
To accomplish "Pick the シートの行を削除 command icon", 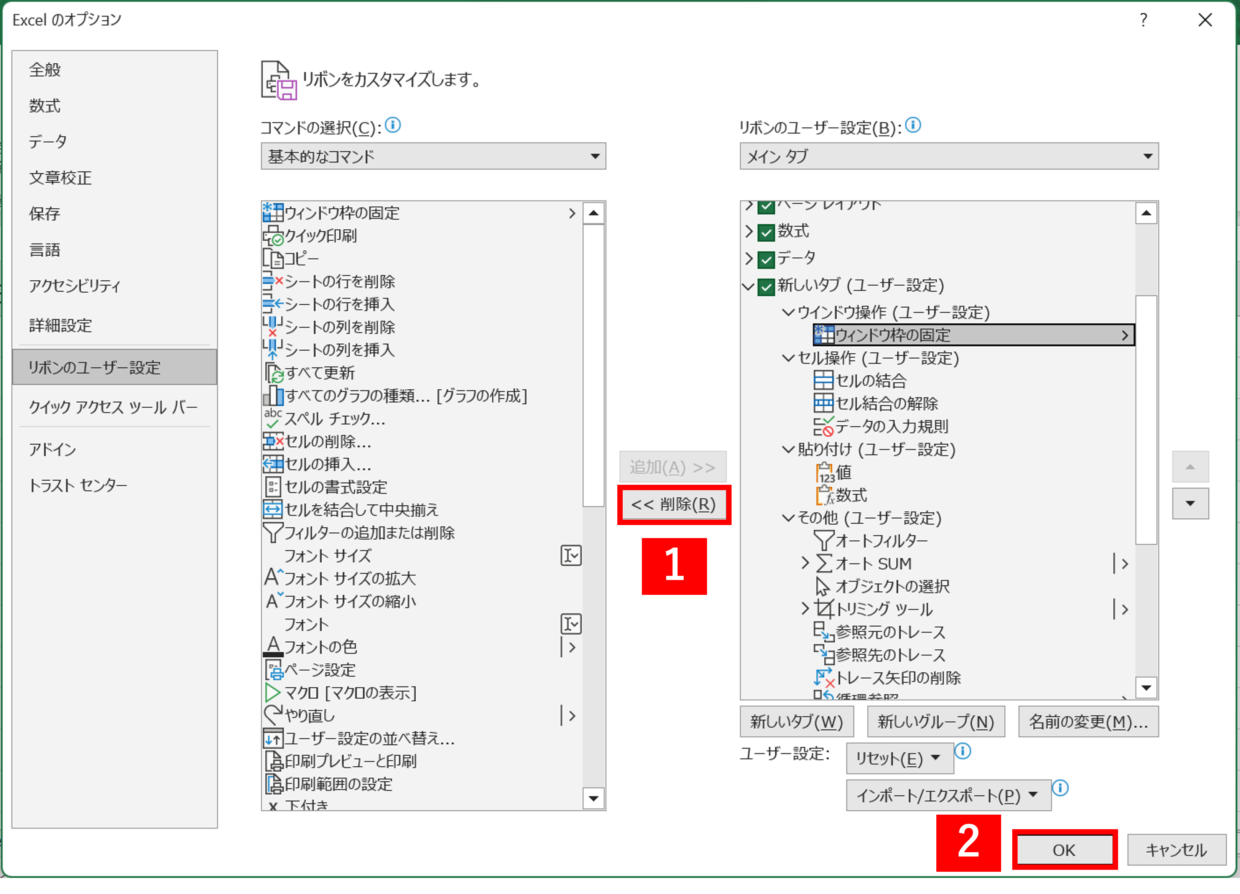I will tap(273, 282).
